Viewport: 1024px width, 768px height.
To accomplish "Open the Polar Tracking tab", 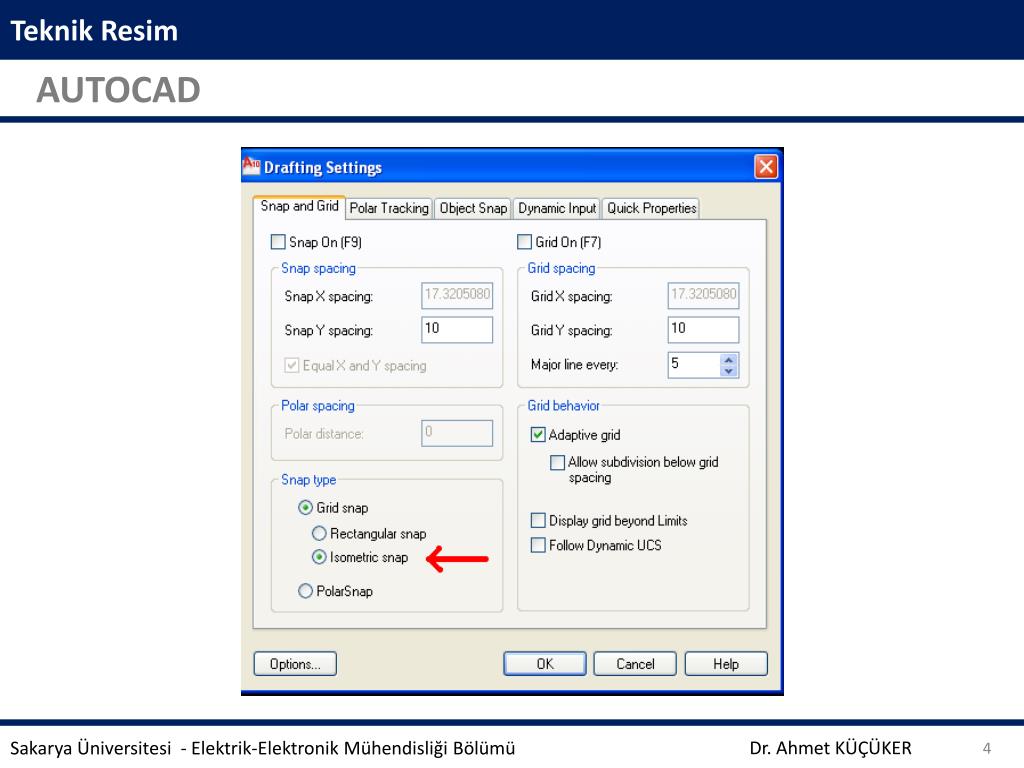I will [x=389, y=208].
